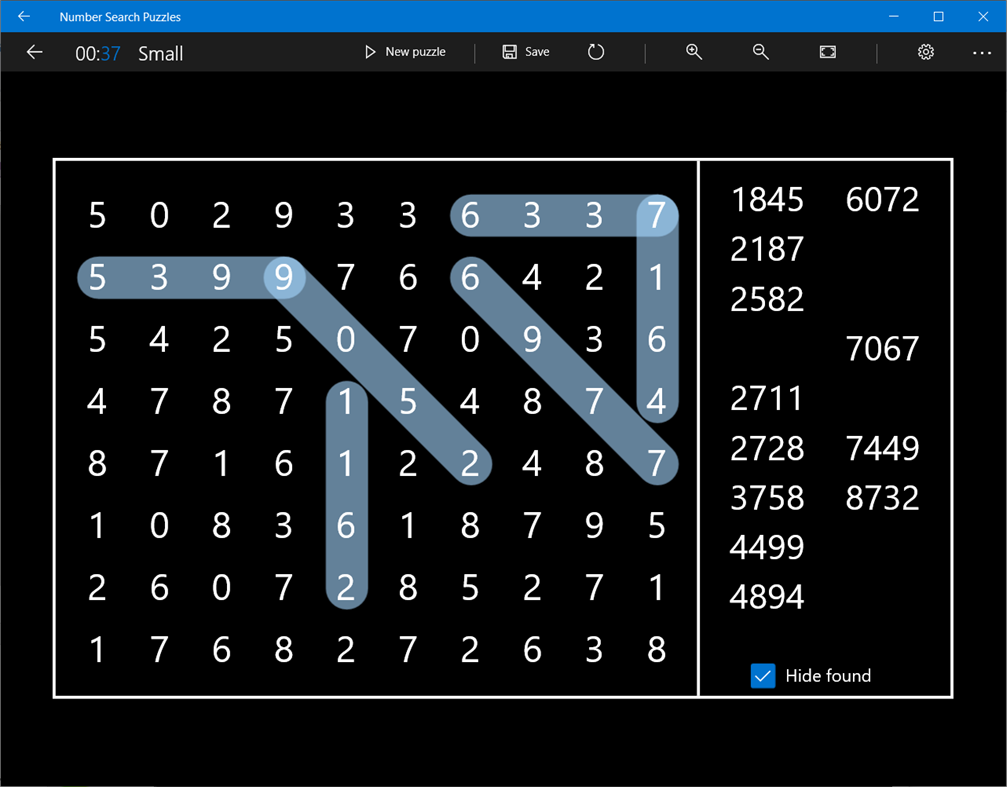The width and height of the screenshot is (1007, 787).
Task: Uncheck the Hide found option
Action: (763, 676)
